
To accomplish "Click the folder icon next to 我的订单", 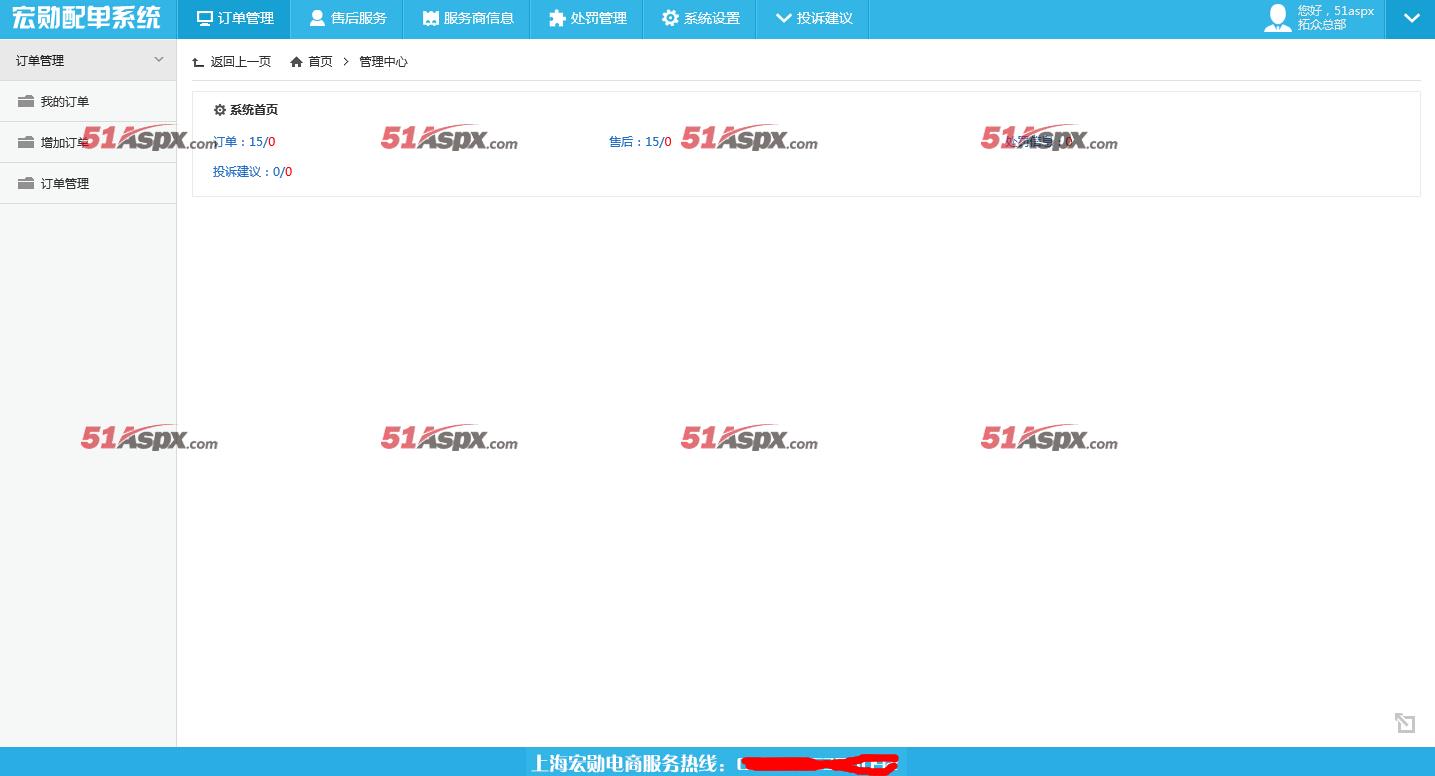I will click(x=26, y=101).
